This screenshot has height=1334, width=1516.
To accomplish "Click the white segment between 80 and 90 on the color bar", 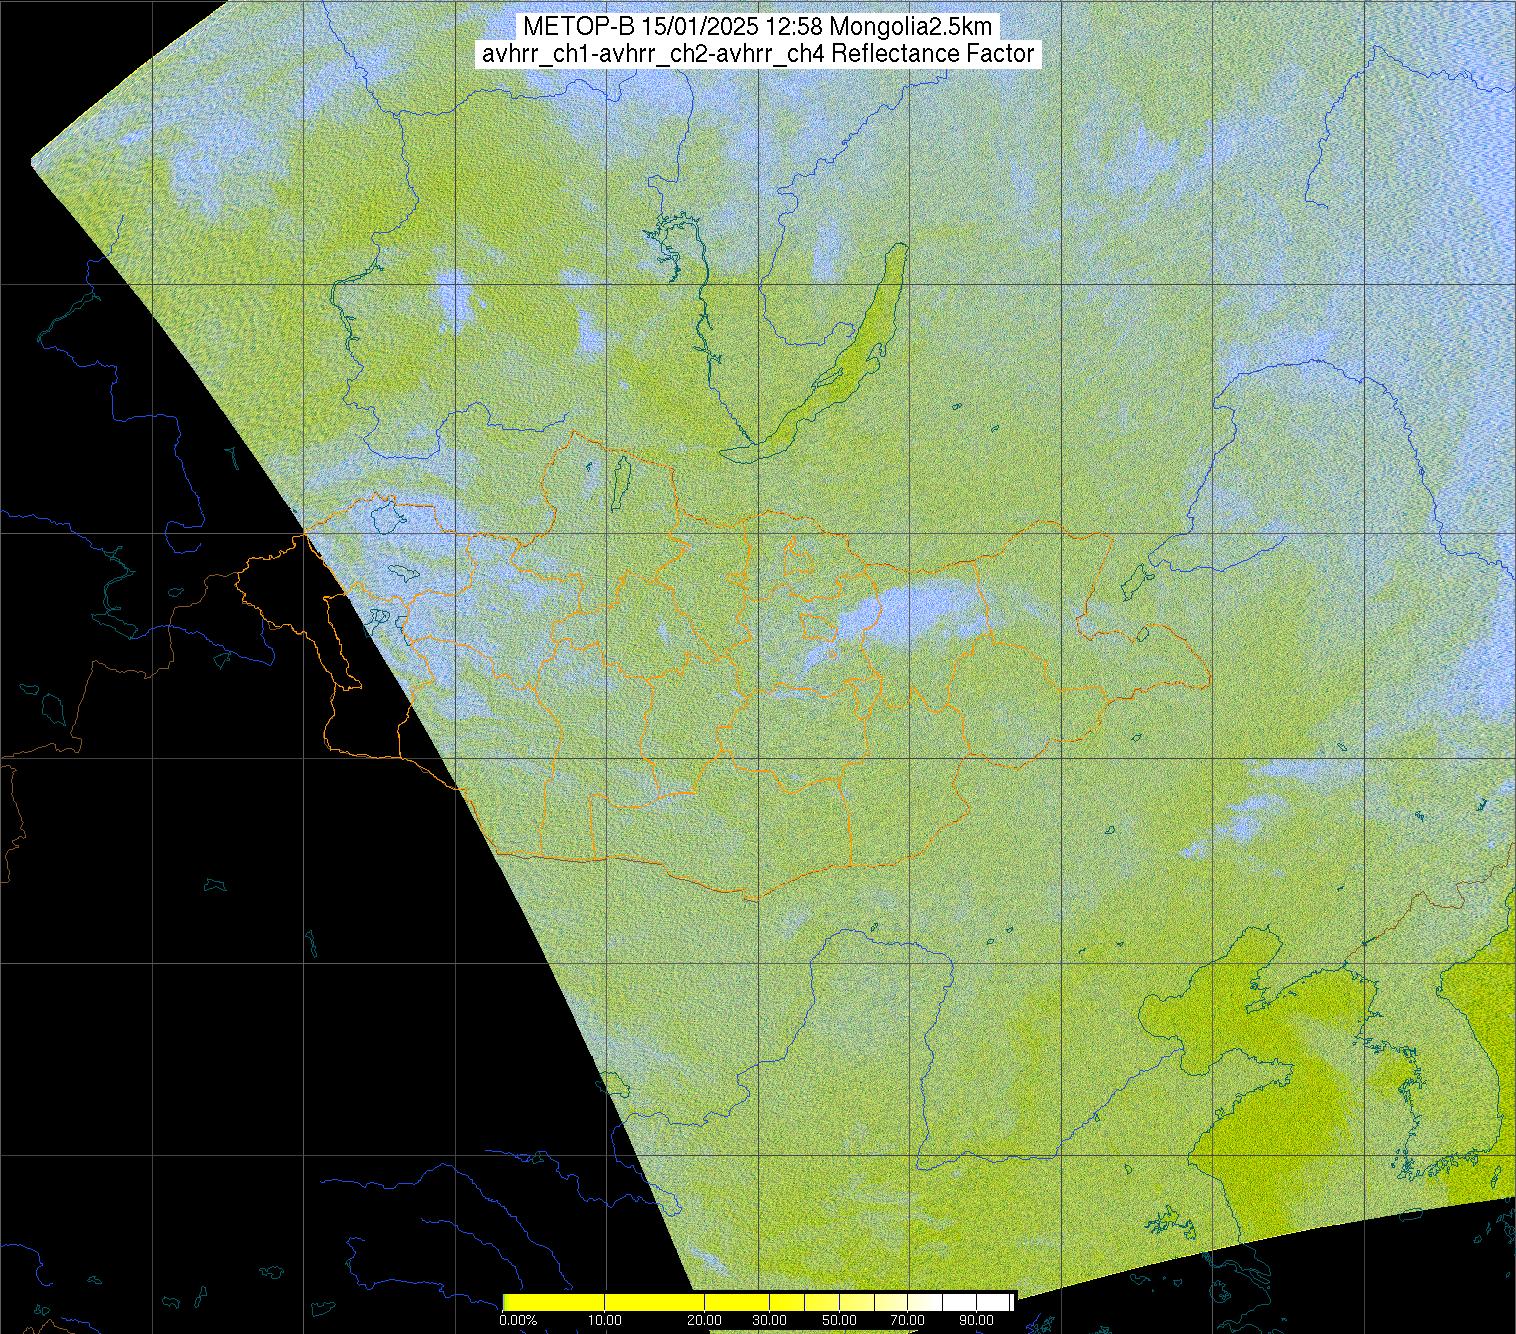I will pos(959,1302).
